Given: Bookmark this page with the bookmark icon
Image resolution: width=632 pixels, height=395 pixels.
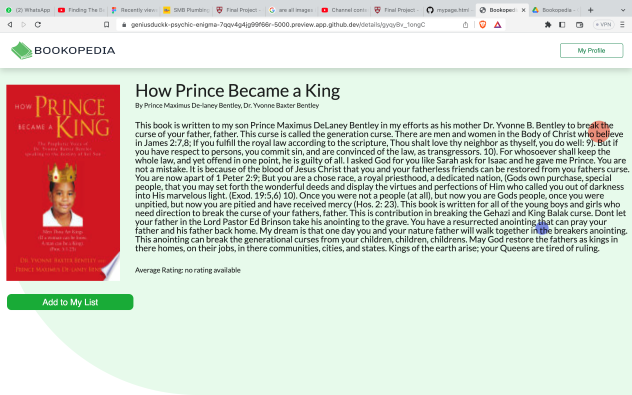Looking at the screenshot, I should pos(106,25).
